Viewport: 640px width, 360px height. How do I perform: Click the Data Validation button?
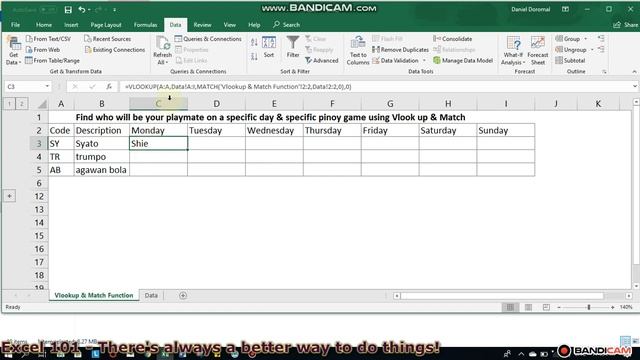click(396, 60)
